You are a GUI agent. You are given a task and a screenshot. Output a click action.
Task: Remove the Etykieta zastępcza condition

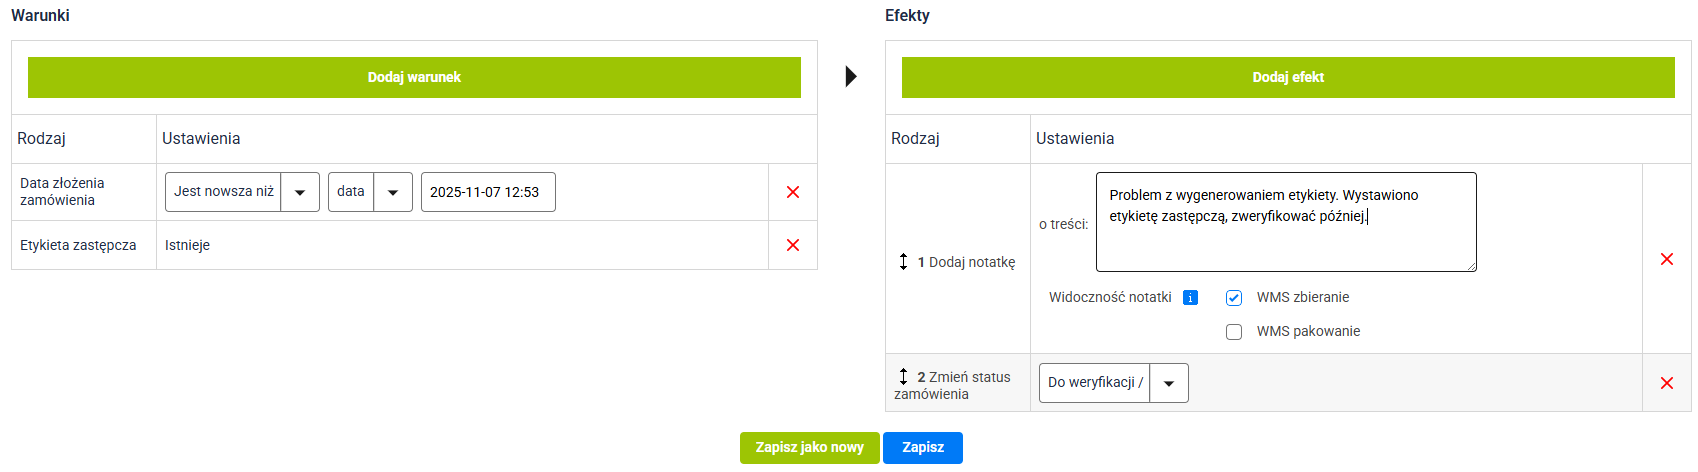pyautogui.click(x=793, y=245)
